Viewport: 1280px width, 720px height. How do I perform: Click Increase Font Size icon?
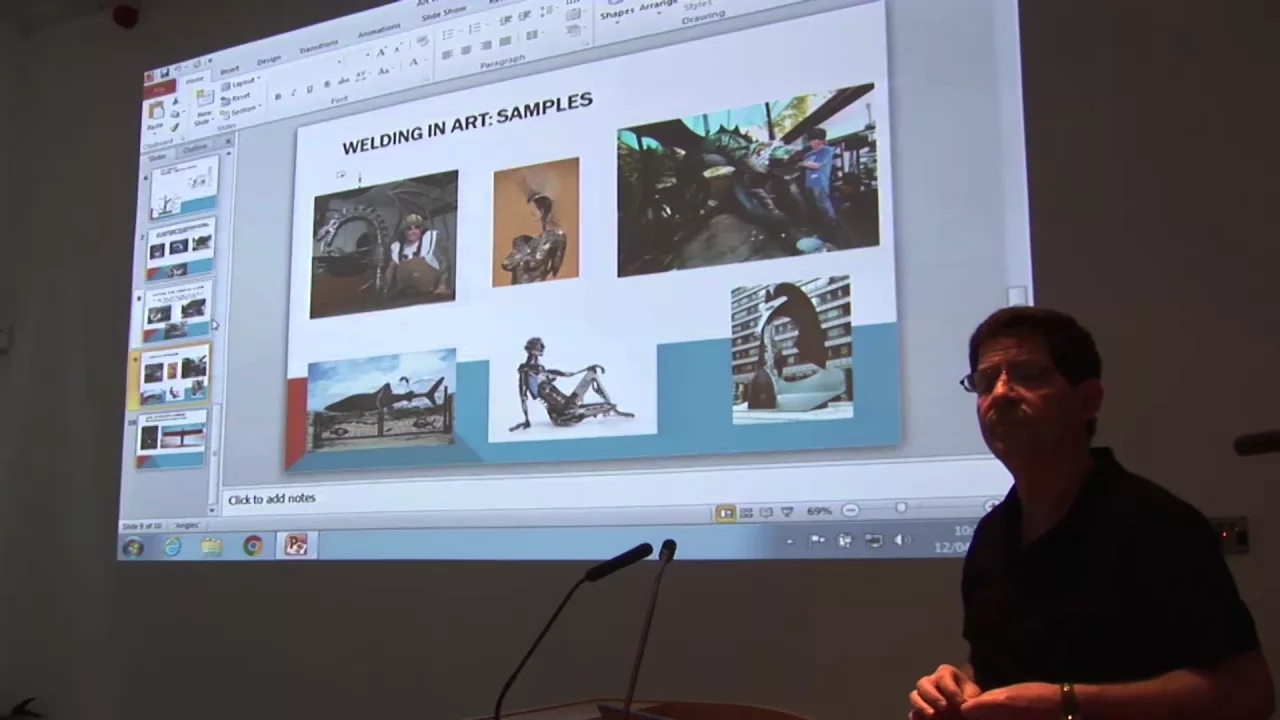click(381, 53)
